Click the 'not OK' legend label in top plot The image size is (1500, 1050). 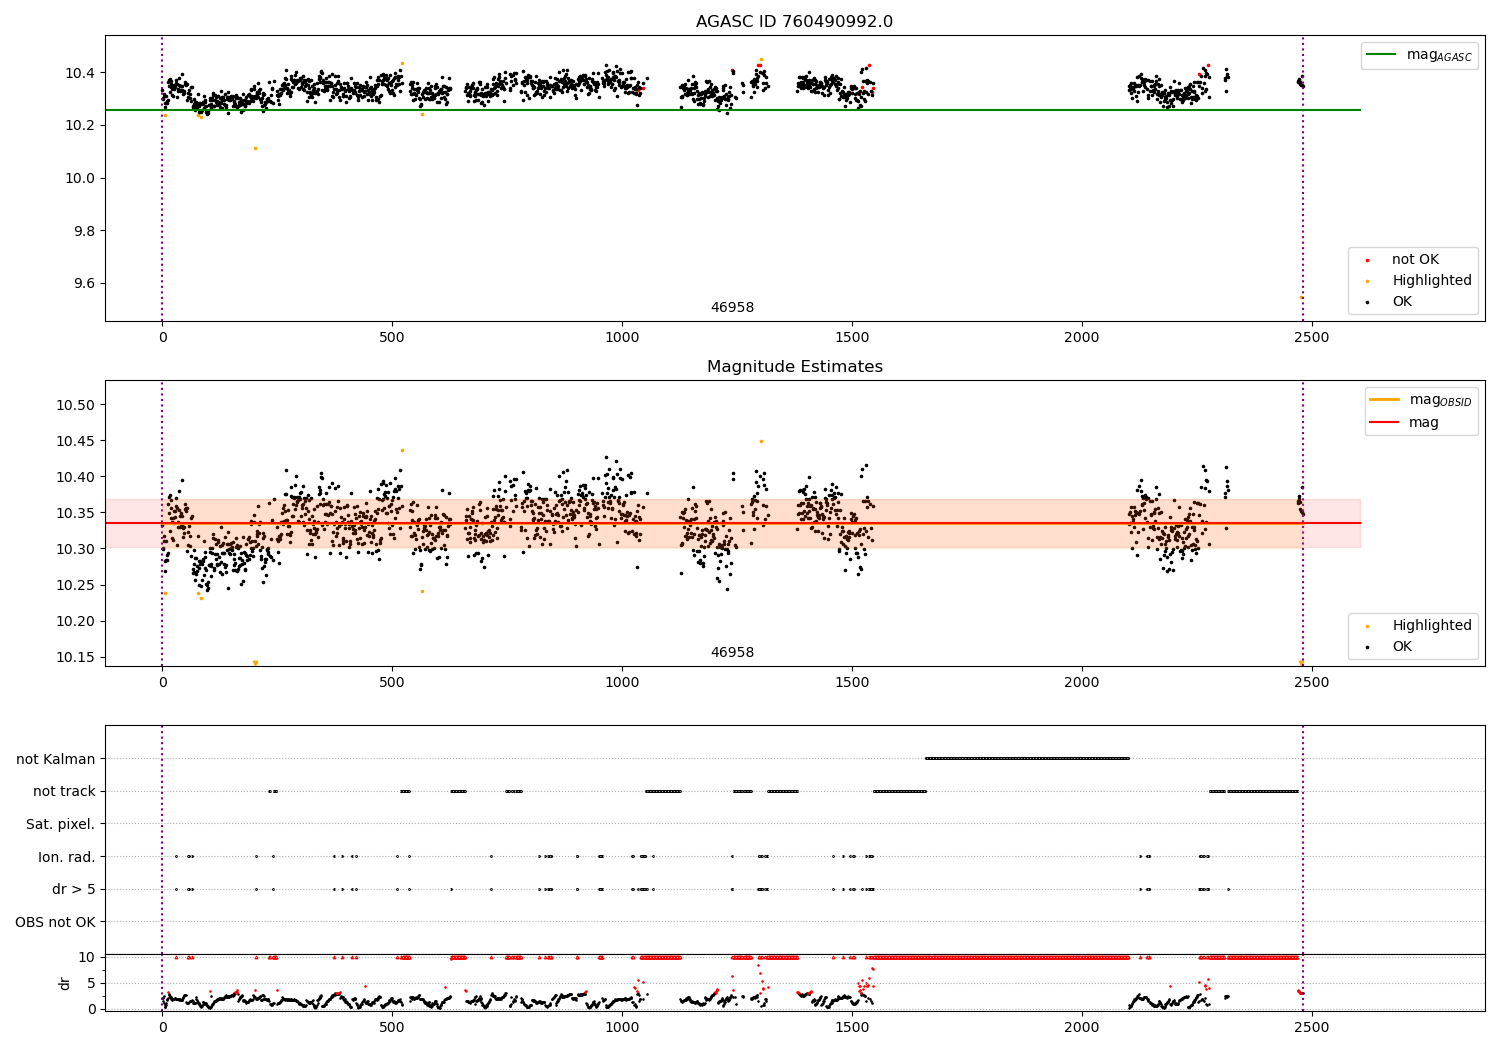tap(1415, 260)
